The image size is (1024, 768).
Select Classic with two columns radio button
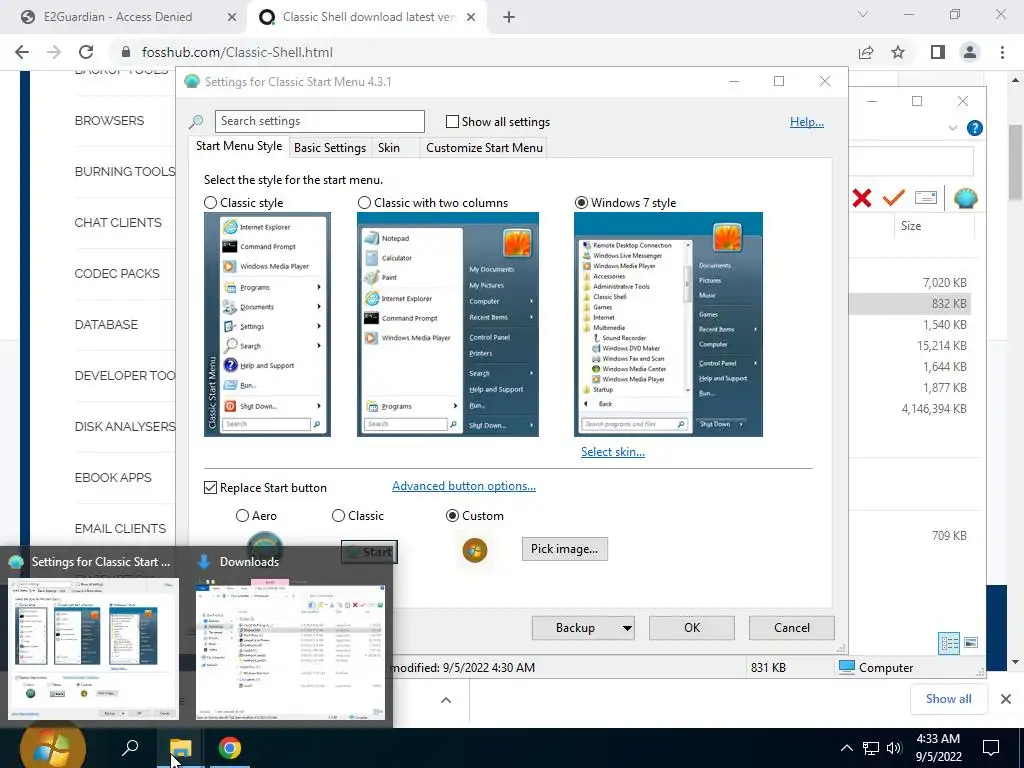364,203
